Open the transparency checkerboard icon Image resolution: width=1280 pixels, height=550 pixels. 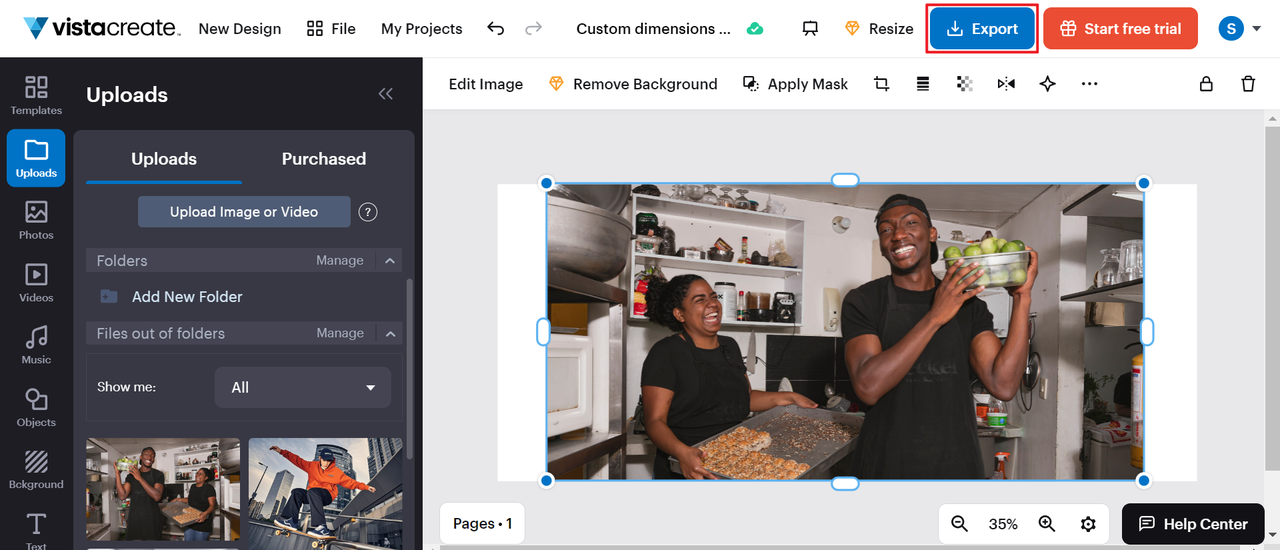tap(964, 84)
